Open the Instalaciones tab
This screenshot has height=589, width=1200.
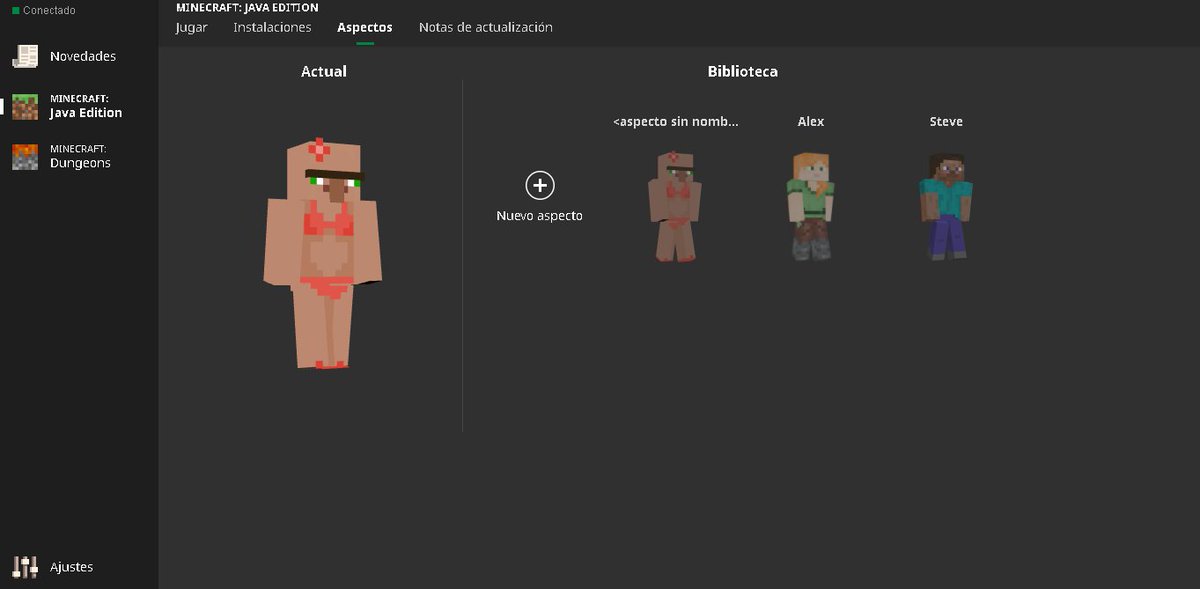coord(273,27)
